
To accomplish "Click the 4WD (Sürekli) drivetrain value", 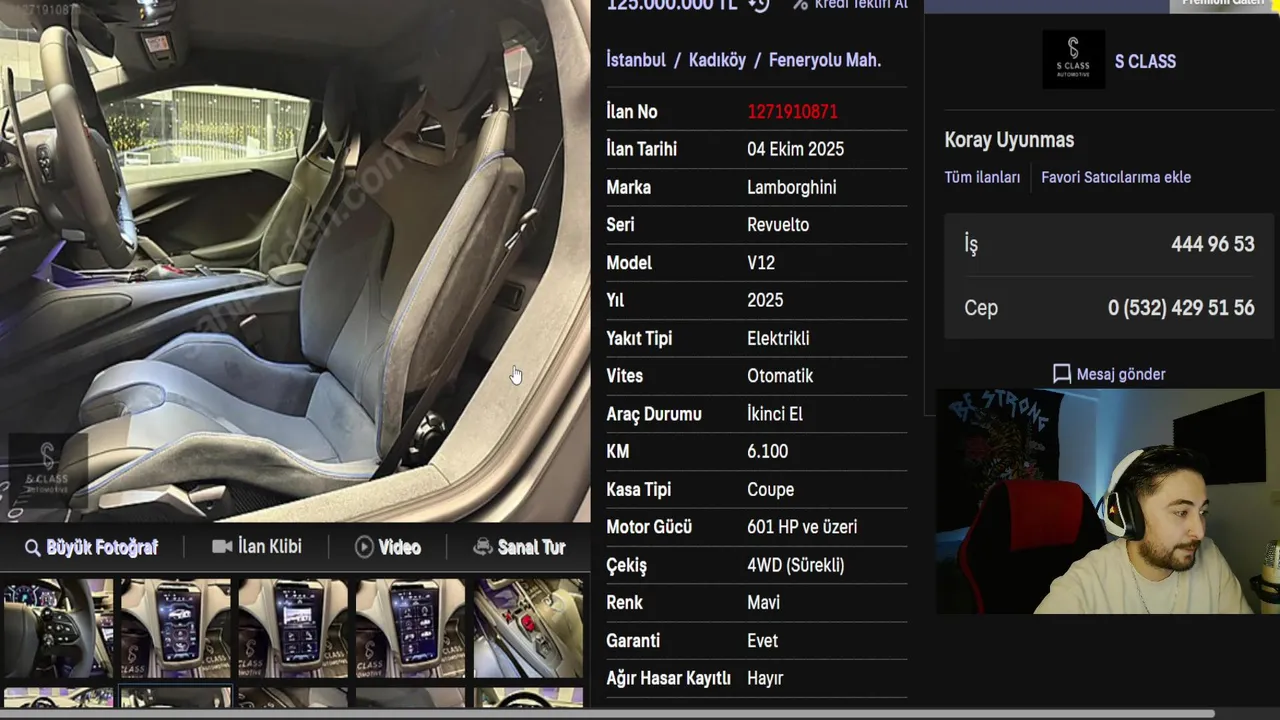I will (x=796, y=565).
